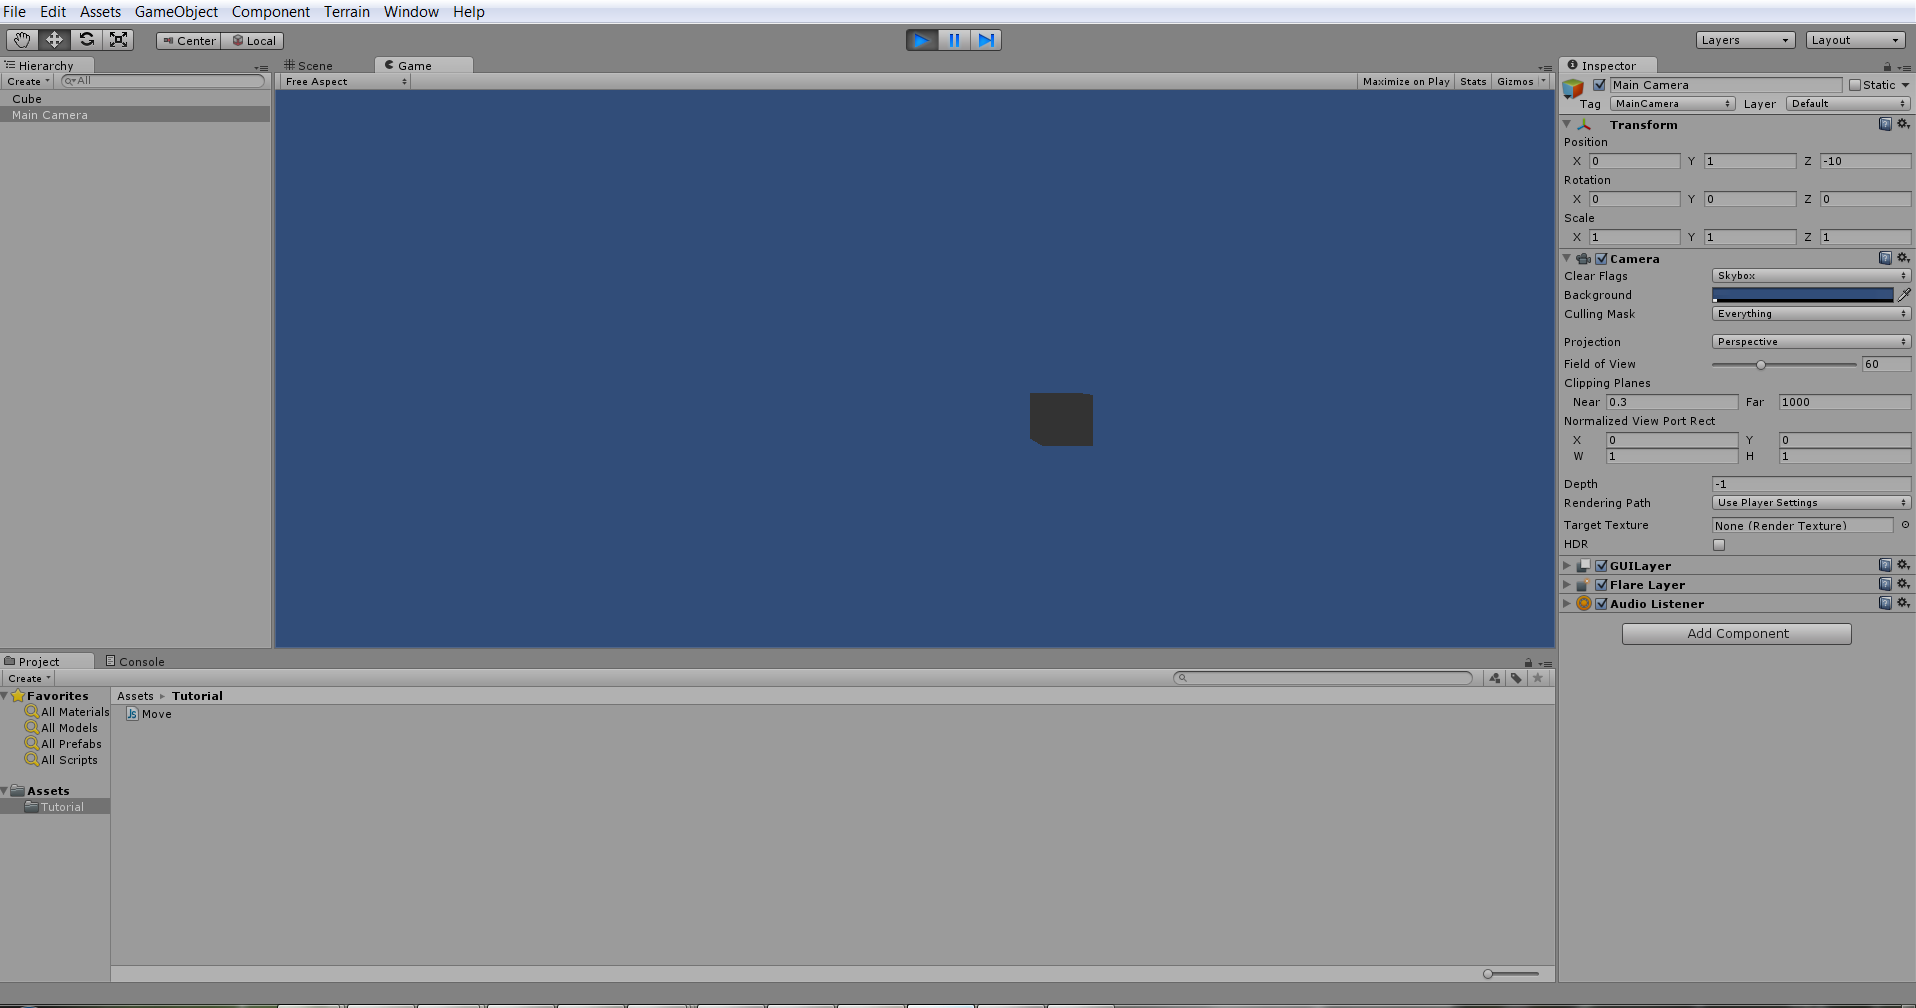Select the Scale tool in toolbar
The height and width of the screenshot is (1008, 1916).
pos(119,40)
